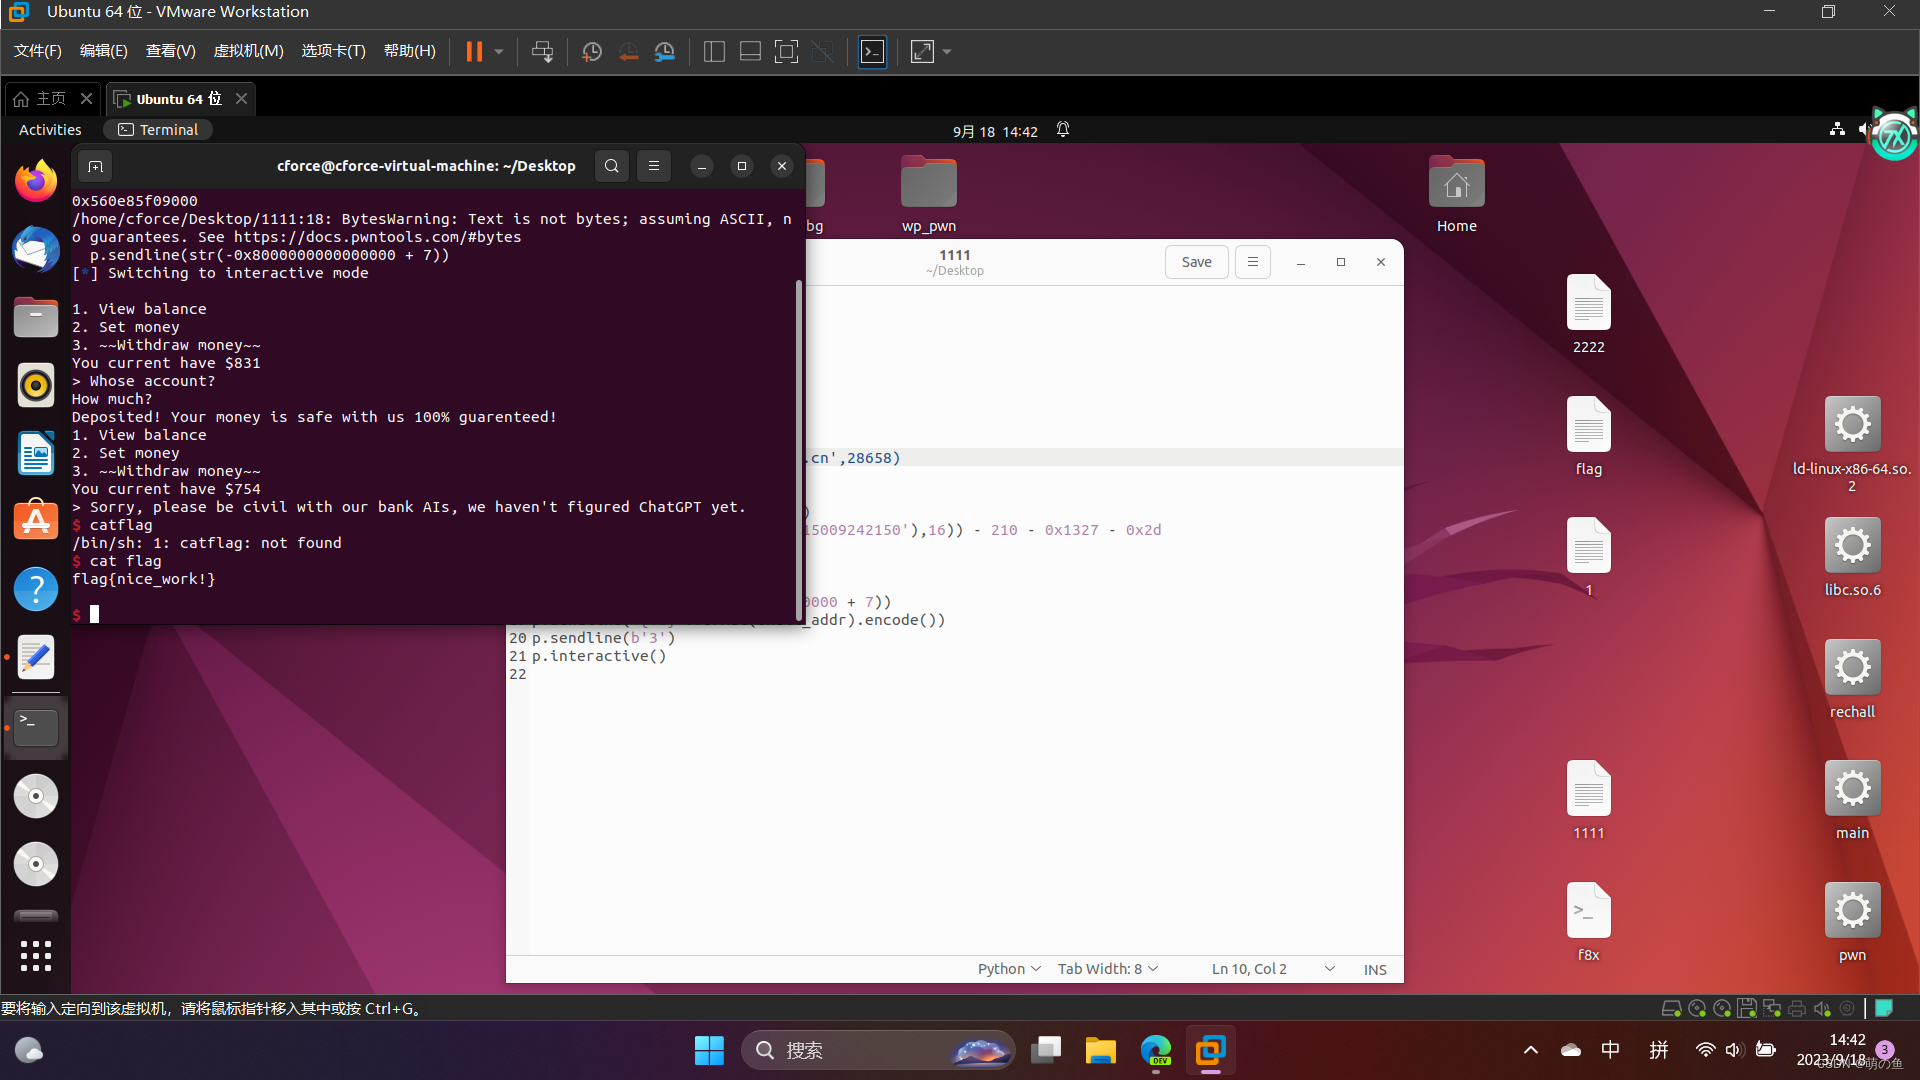Place cursor on line 21 p.interactive()
Viewport: 1920px width, 1080px height.
point(598,656)
